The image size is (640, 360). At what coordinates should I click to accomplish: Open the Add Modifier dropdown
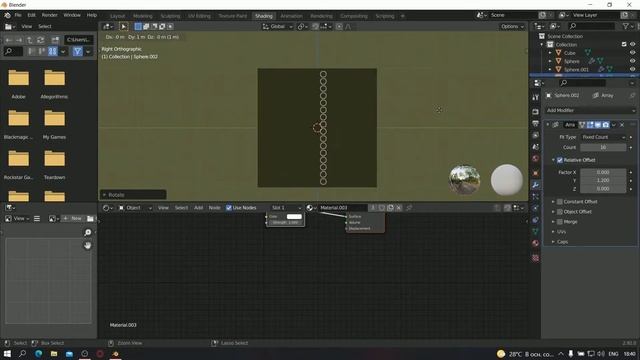pyautogui.click(x=591, y=110)
